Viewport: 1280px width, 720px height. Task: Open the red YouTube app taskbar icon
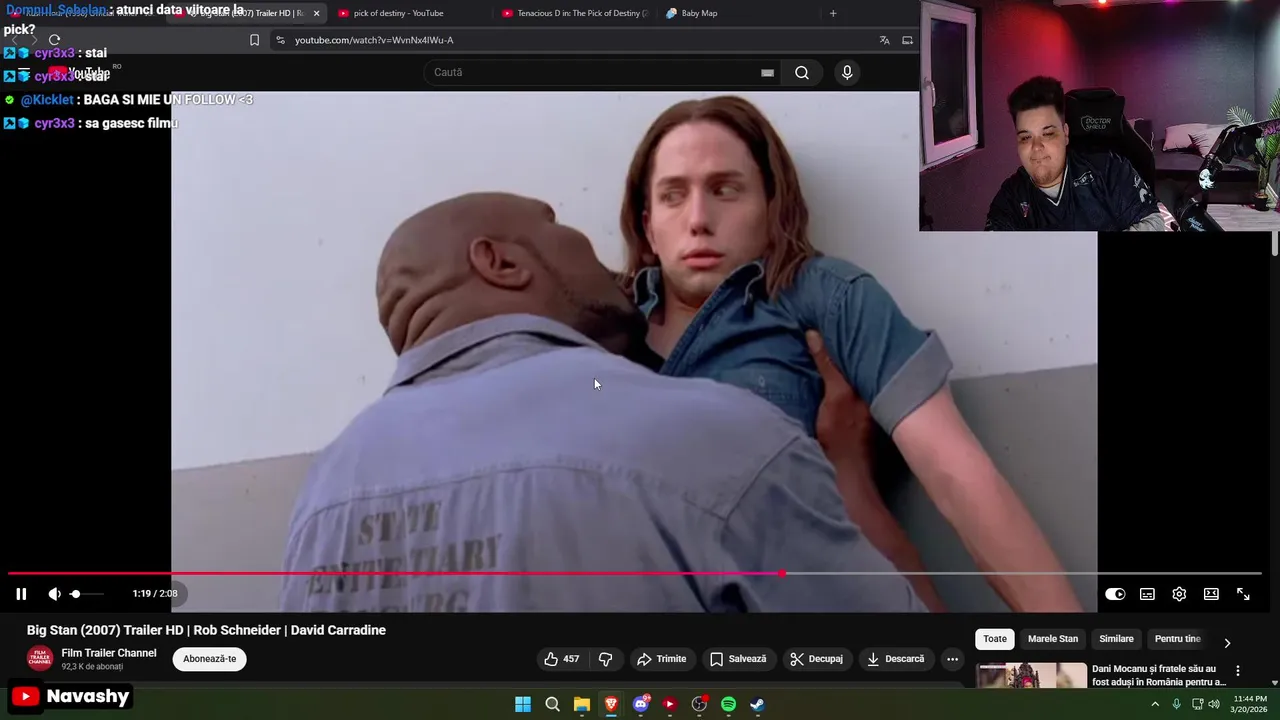670,704
